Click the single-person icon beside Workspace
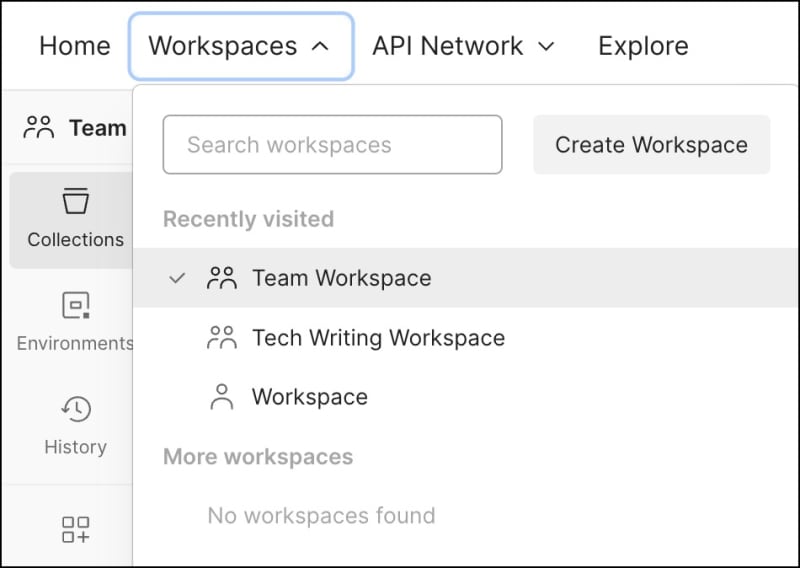 pos(221,397)
